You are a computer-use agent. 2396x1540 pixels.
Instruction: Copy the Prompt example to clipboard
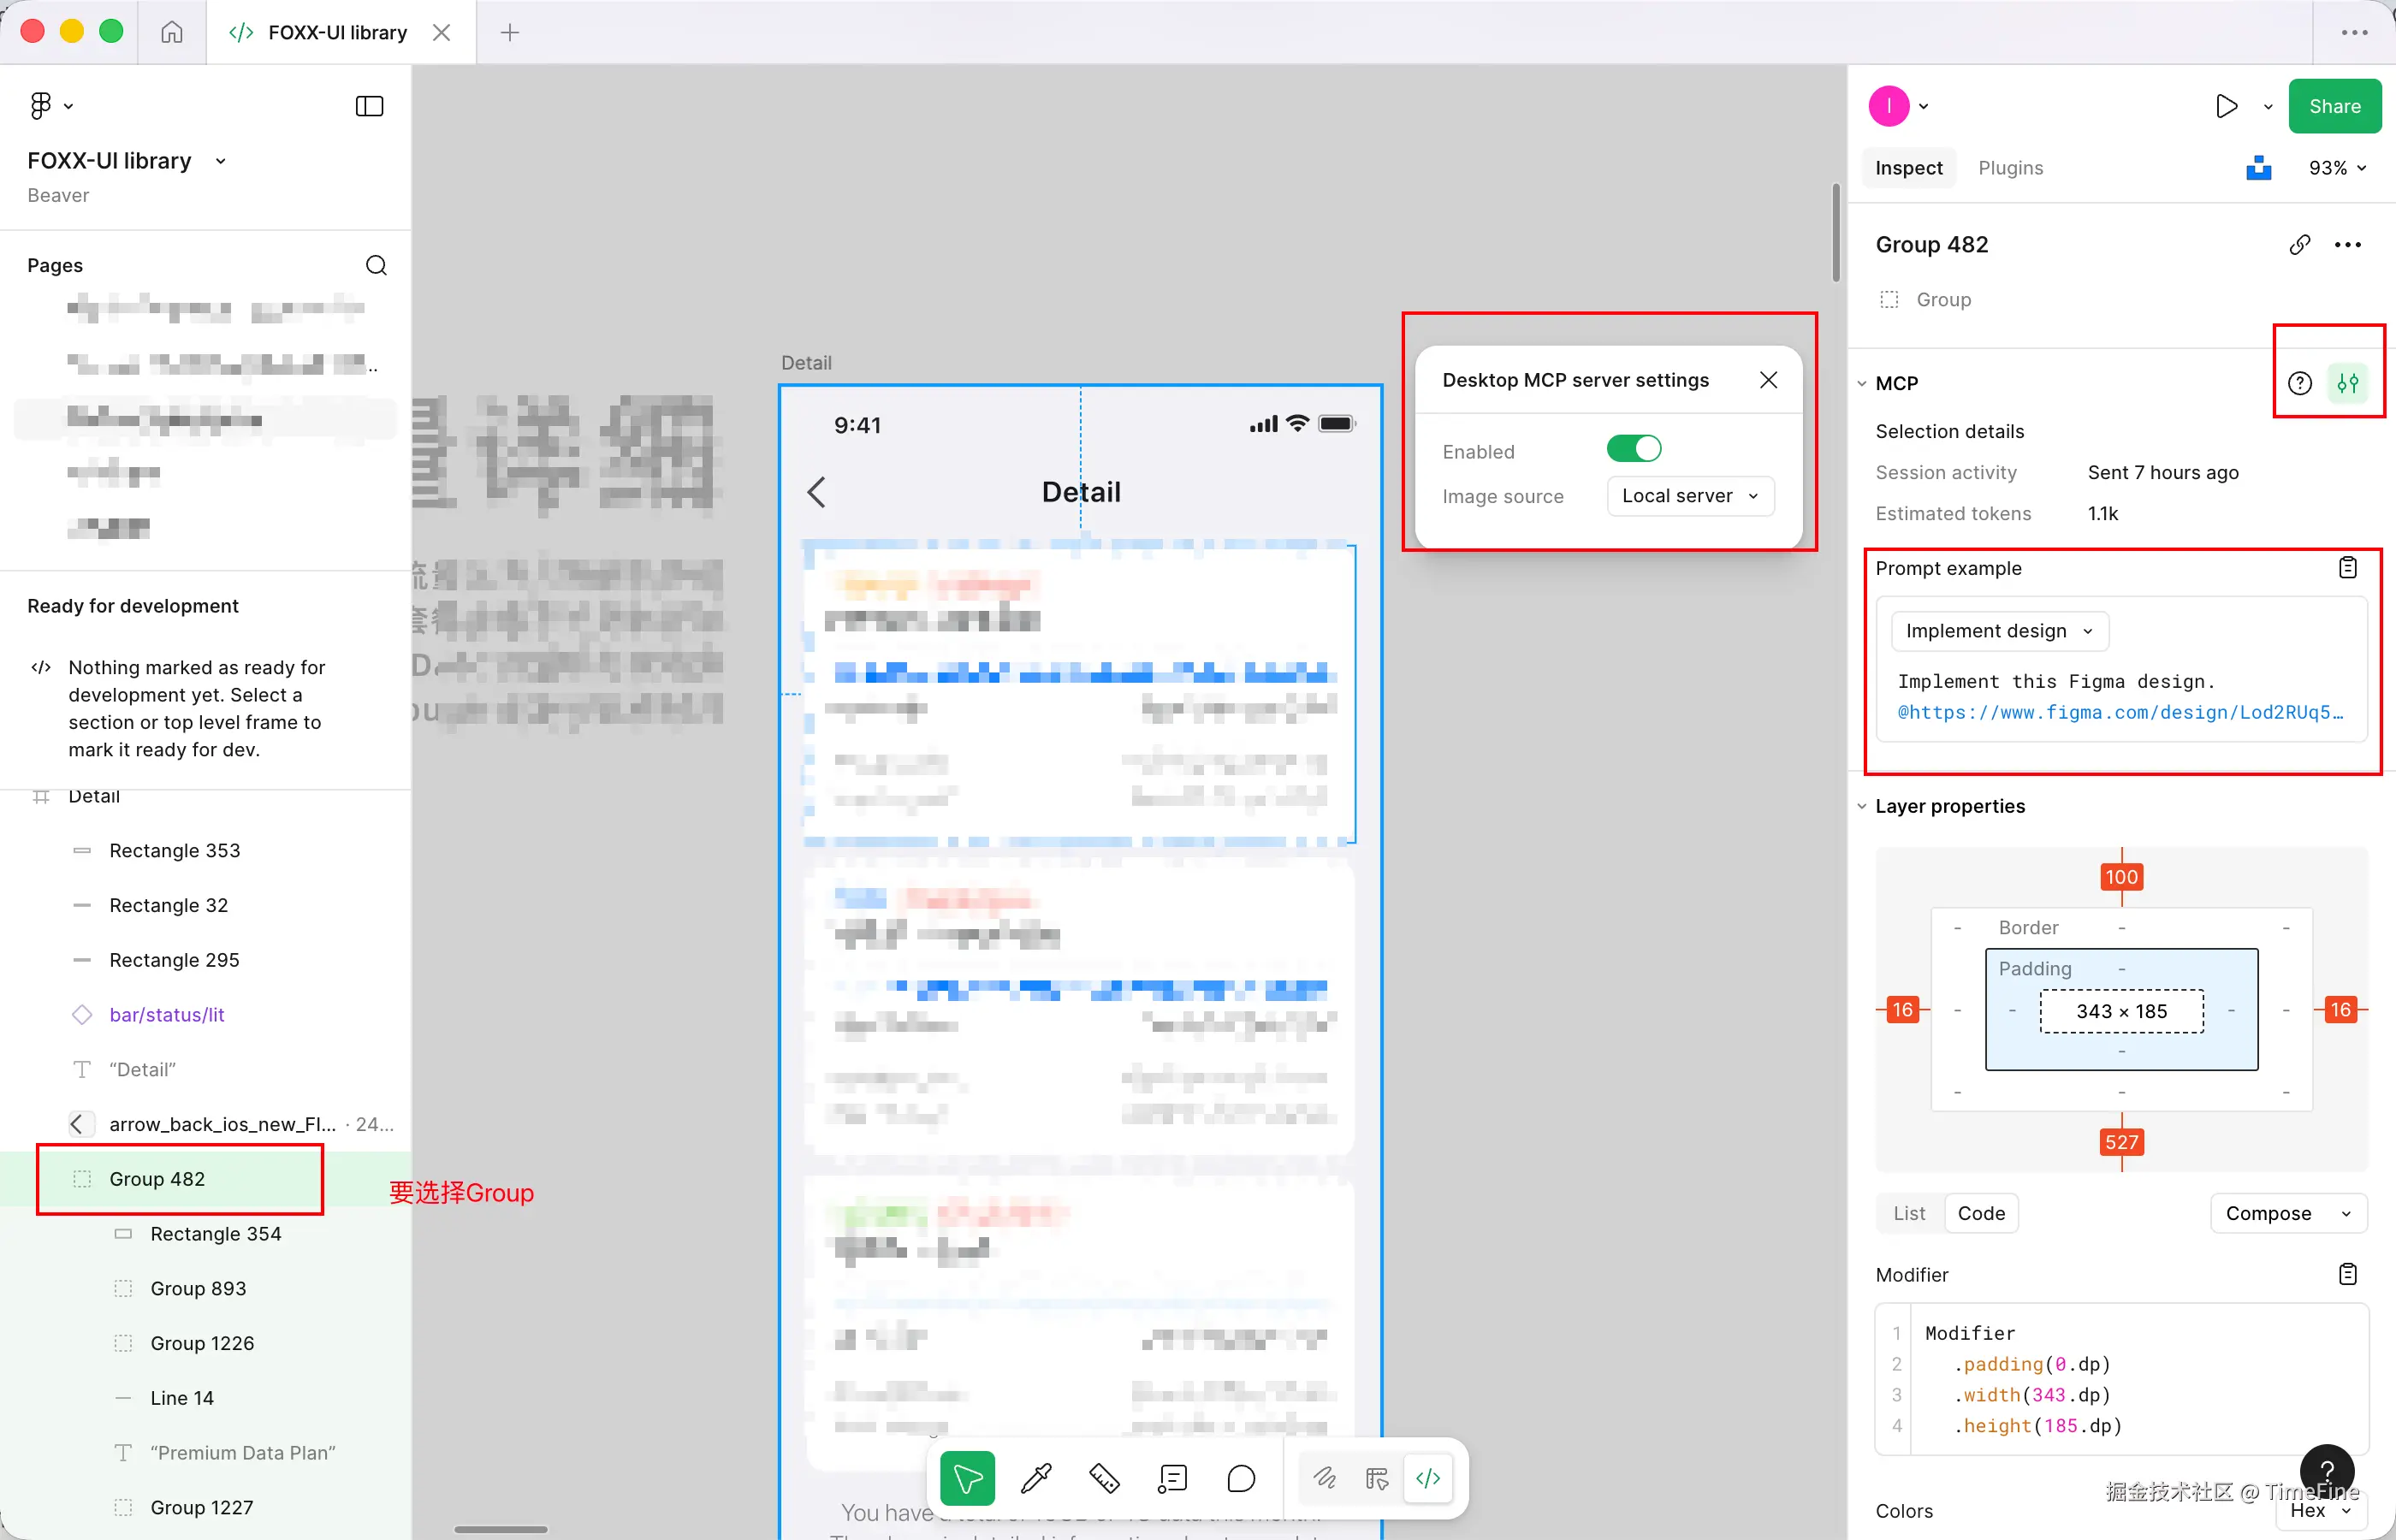(x=2347, y=568)
